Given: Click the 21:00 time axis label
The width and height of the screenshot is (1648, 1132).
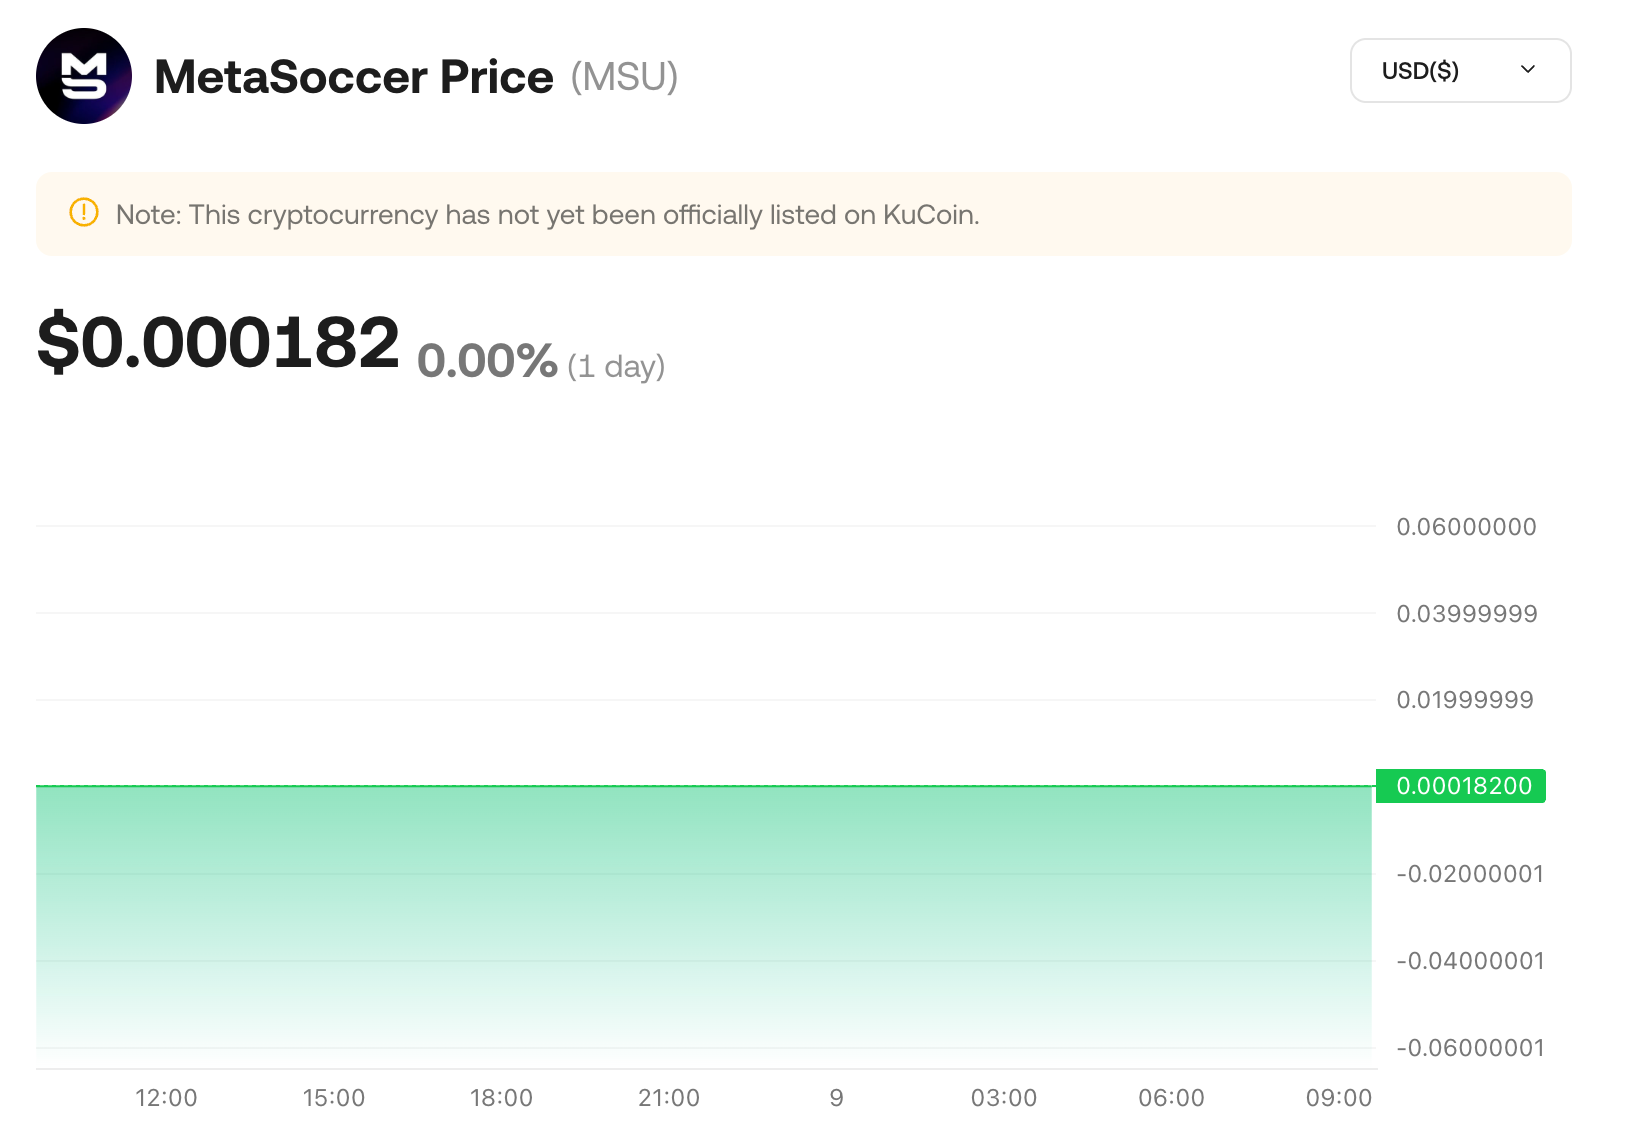Looking at the screenshot, I should click(x=669, y=1098).
